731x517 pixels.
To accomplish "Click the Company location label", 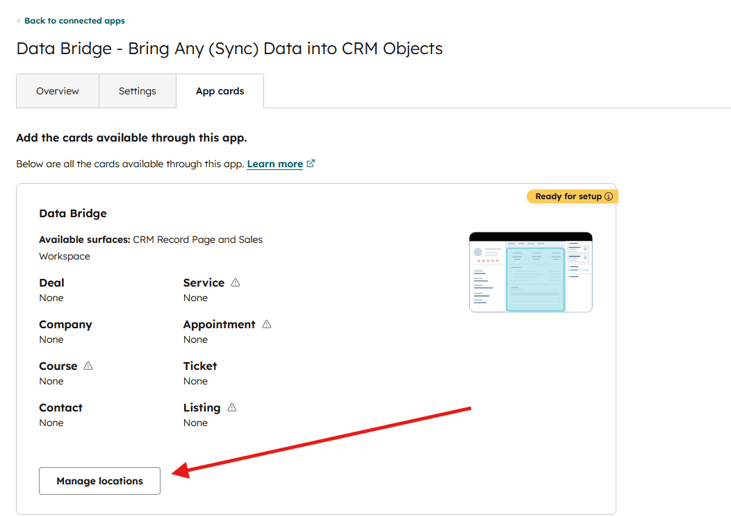I will (65, 325).
